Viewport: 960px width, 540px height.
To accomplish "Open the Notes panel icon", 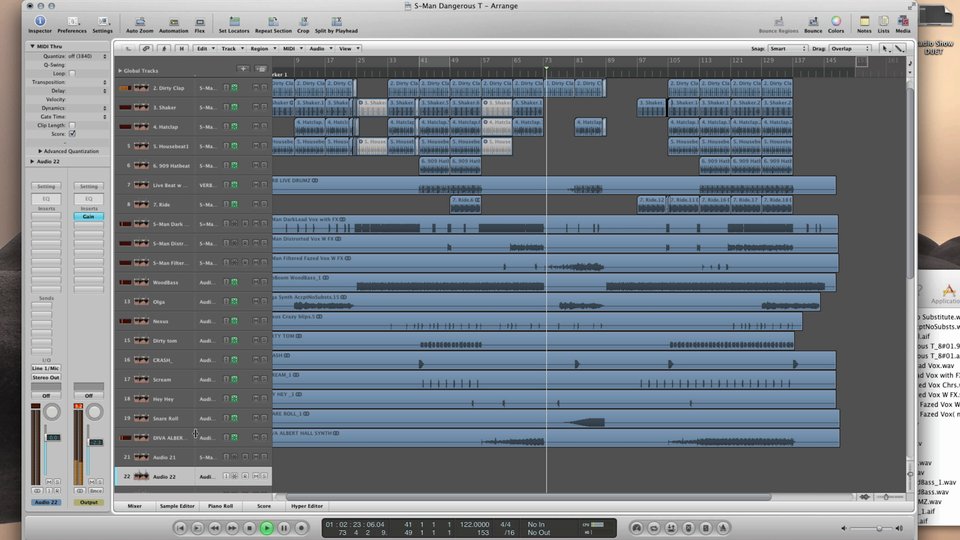I will pyautogui.click(x=864, y=23).
